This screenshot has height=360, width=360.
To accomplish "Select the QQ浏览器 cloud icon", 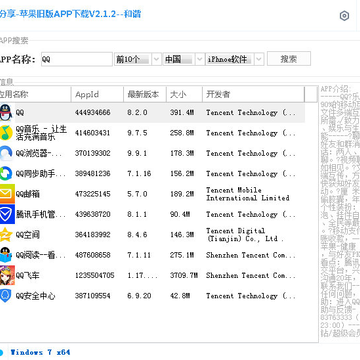I will pos(6,153).
